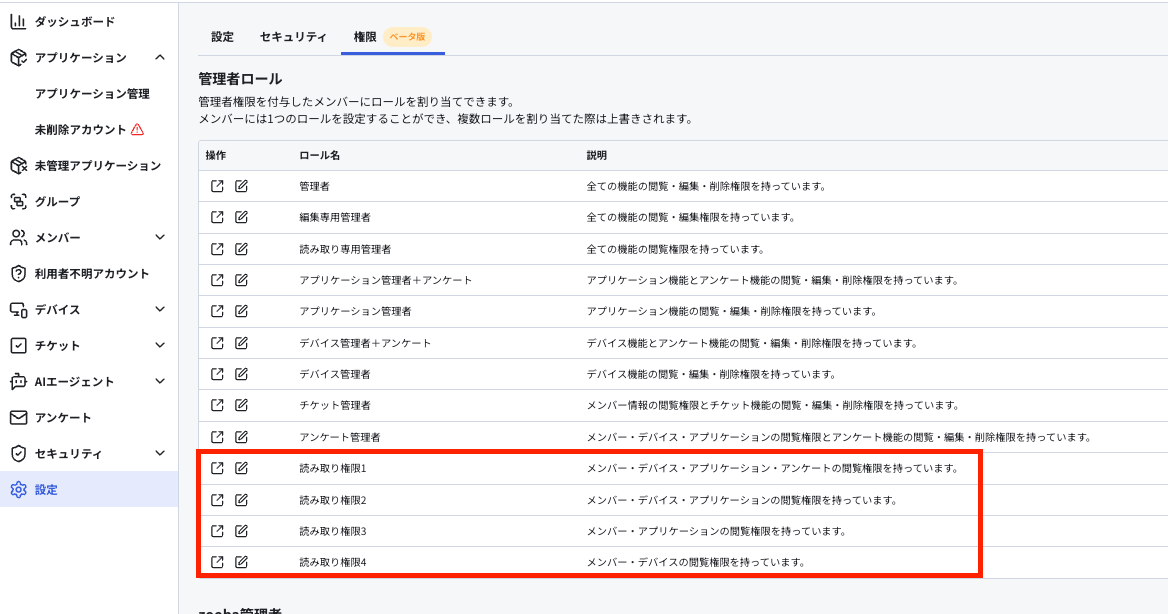Expand the セキュリティ sidebar section
Viewport: 1168px width, 614px height.
click(x=160, y=453)
